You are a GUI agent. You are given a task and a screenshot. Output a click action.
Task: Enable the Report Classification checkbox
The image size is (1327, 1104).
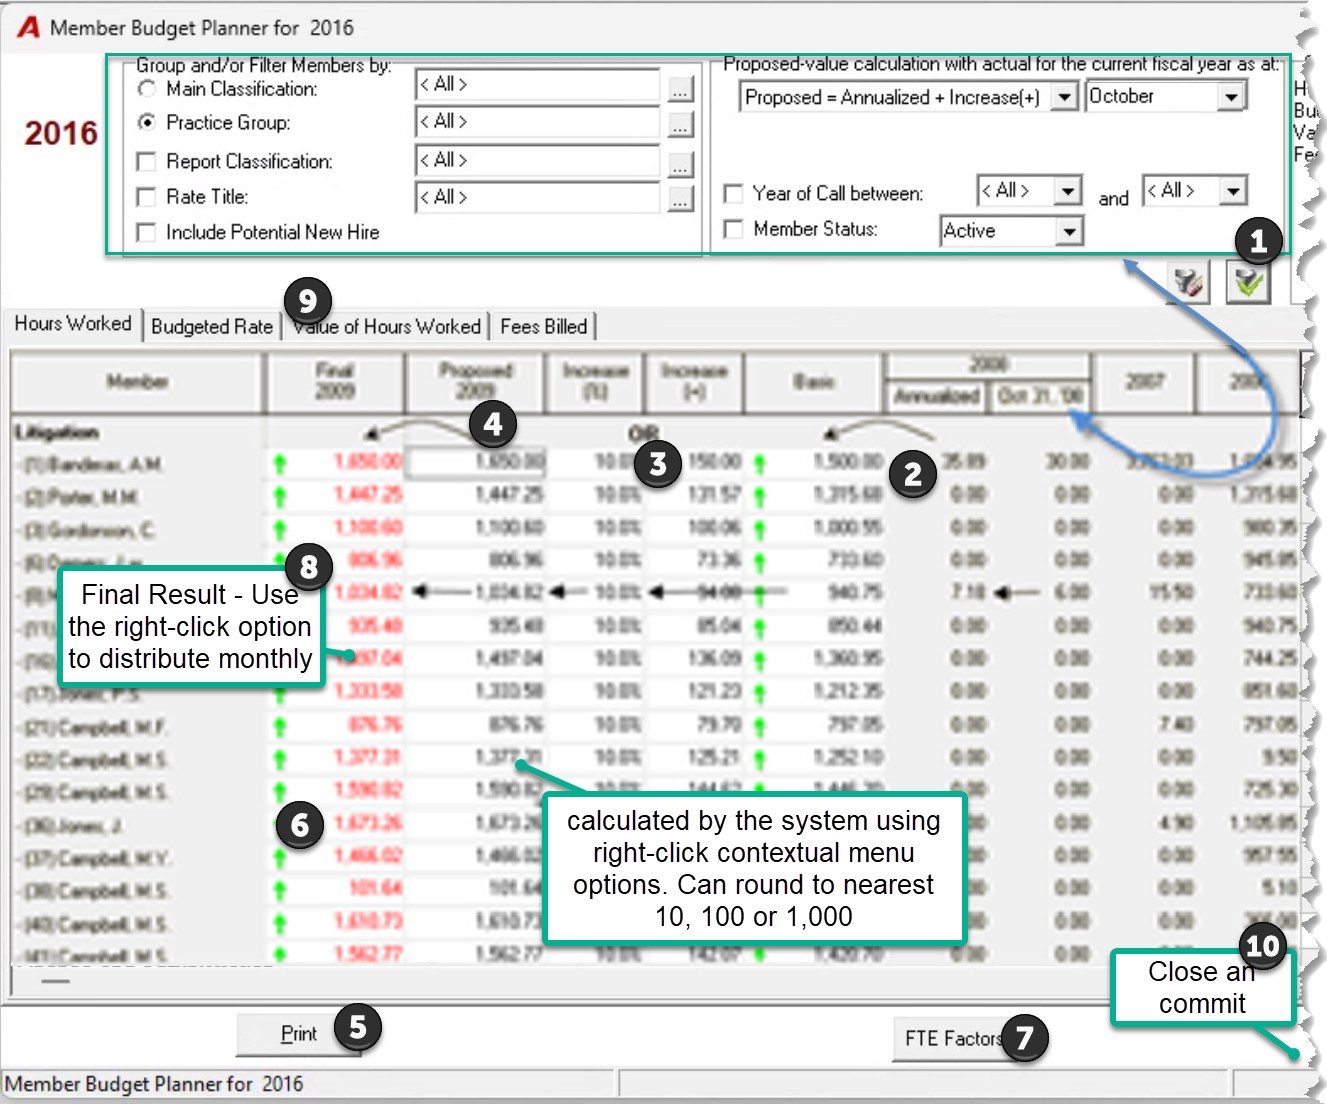click(146, 161)
